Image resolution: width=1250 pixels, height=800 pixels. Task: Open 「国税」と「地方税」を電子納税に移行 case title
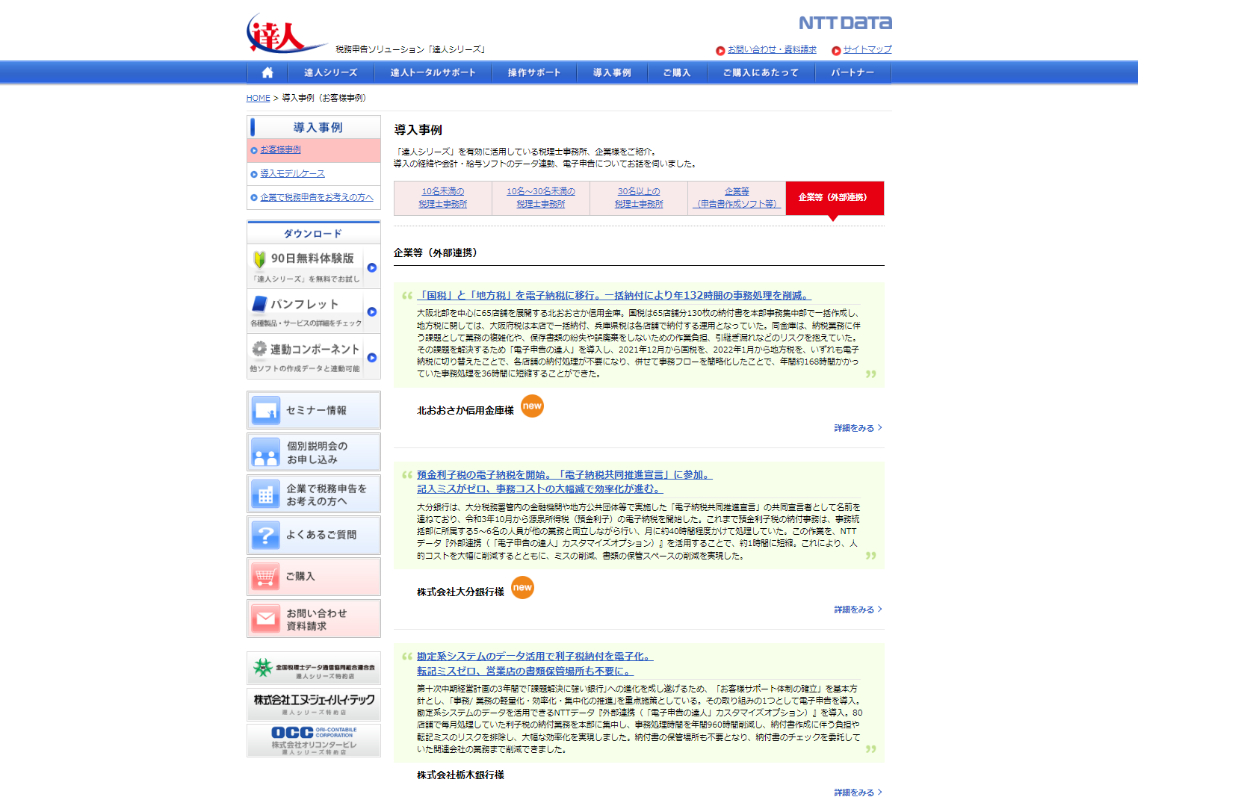pos(615,296)
